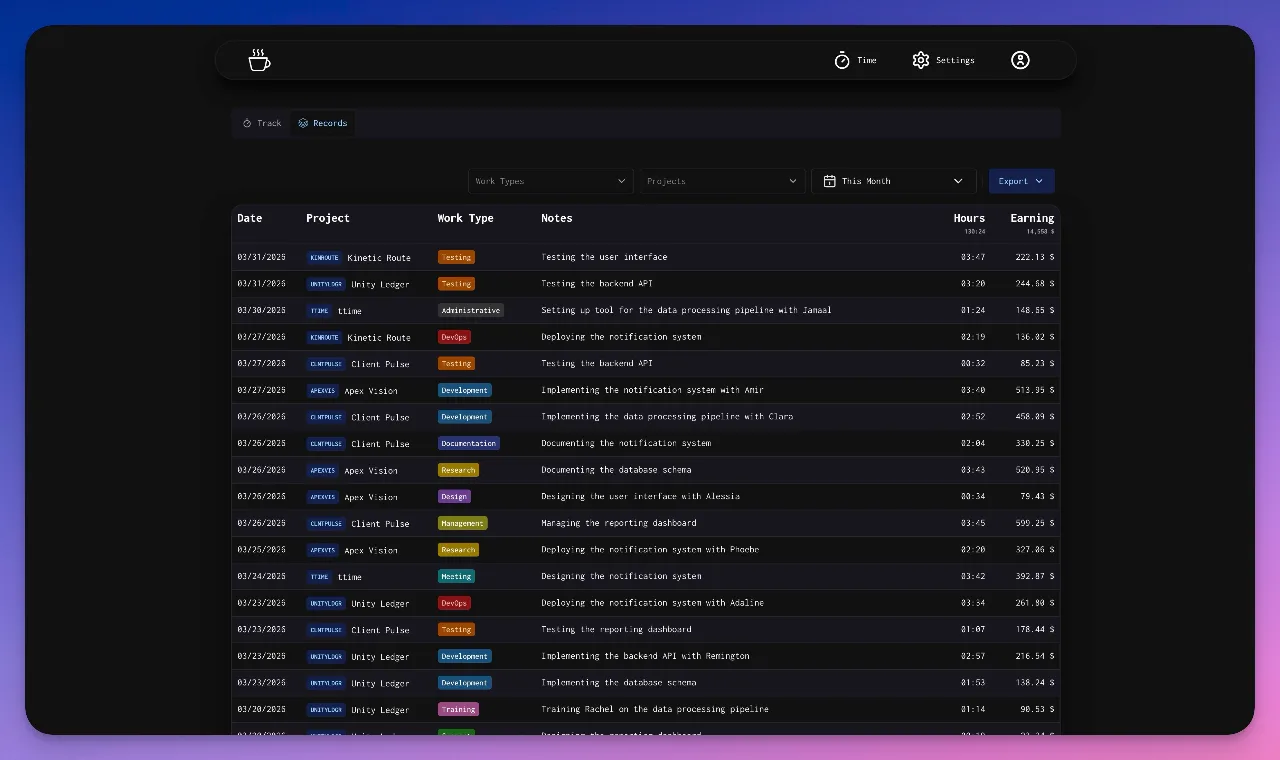Image resolution: width=1280 pixels, height=760 pixels.
Task: Open the Work Types filter dropdown
Action: (550, 181)
